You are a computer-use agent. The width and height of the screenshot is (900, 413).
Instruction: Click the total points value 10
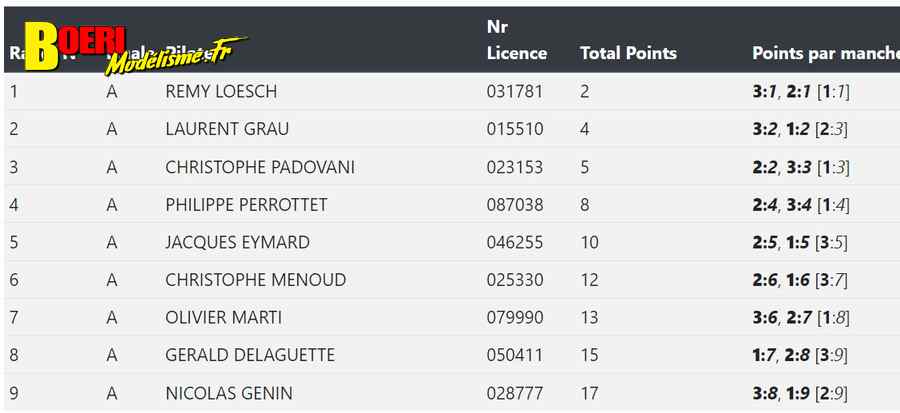tap(589, 242)
